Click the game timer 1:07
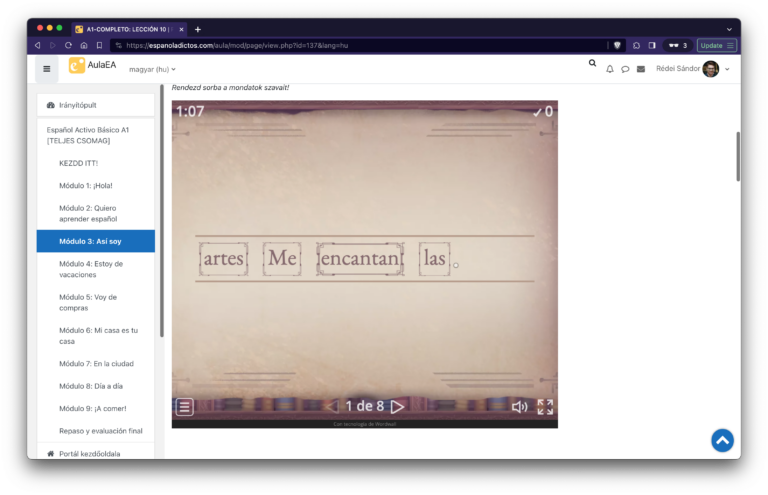This screenshot has height=495, width=768. (190, 112)
